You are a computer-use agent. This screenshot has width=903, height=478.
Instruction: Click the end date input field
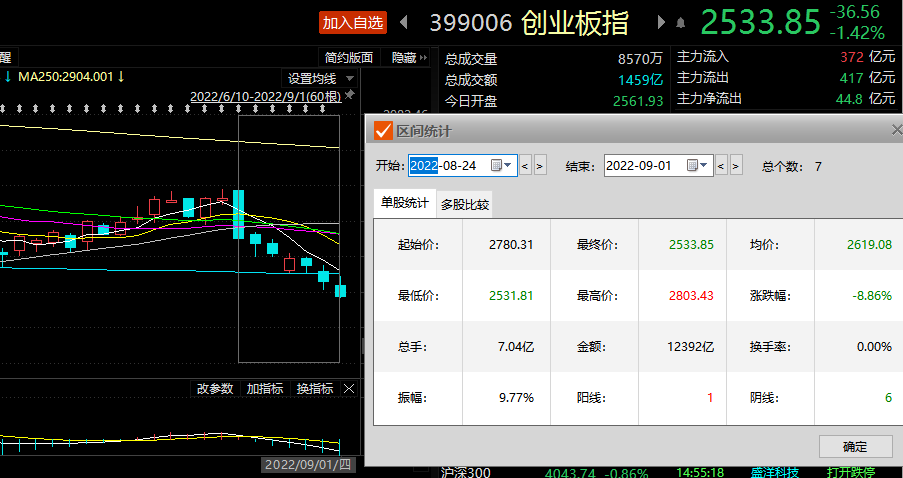[x=644, y=165]
